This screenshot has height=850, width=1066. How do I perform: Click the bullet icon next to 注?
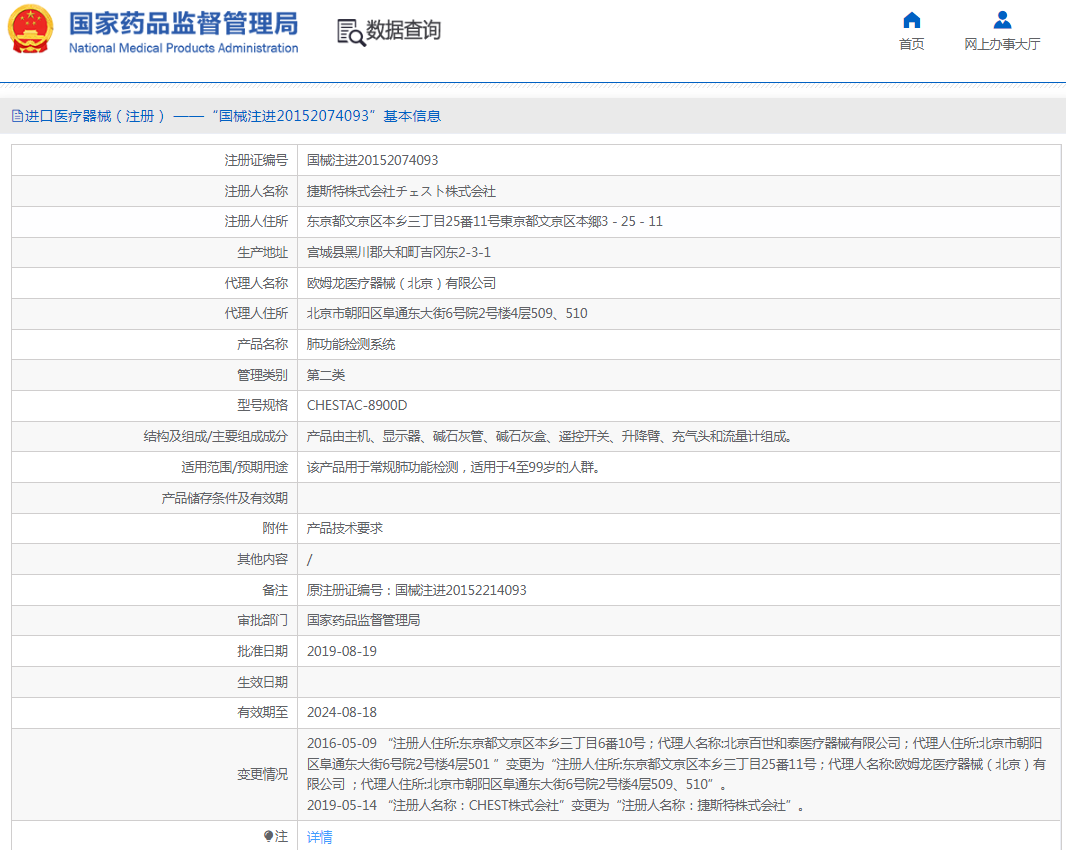[x=267, y=836]
